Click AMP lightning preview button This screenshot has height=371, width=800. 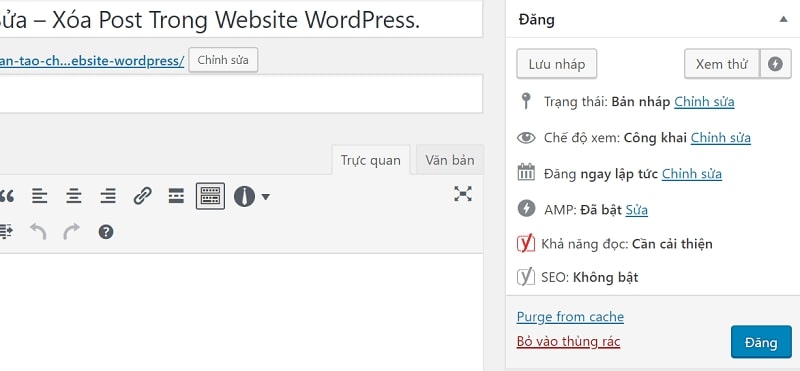point(775,64)
